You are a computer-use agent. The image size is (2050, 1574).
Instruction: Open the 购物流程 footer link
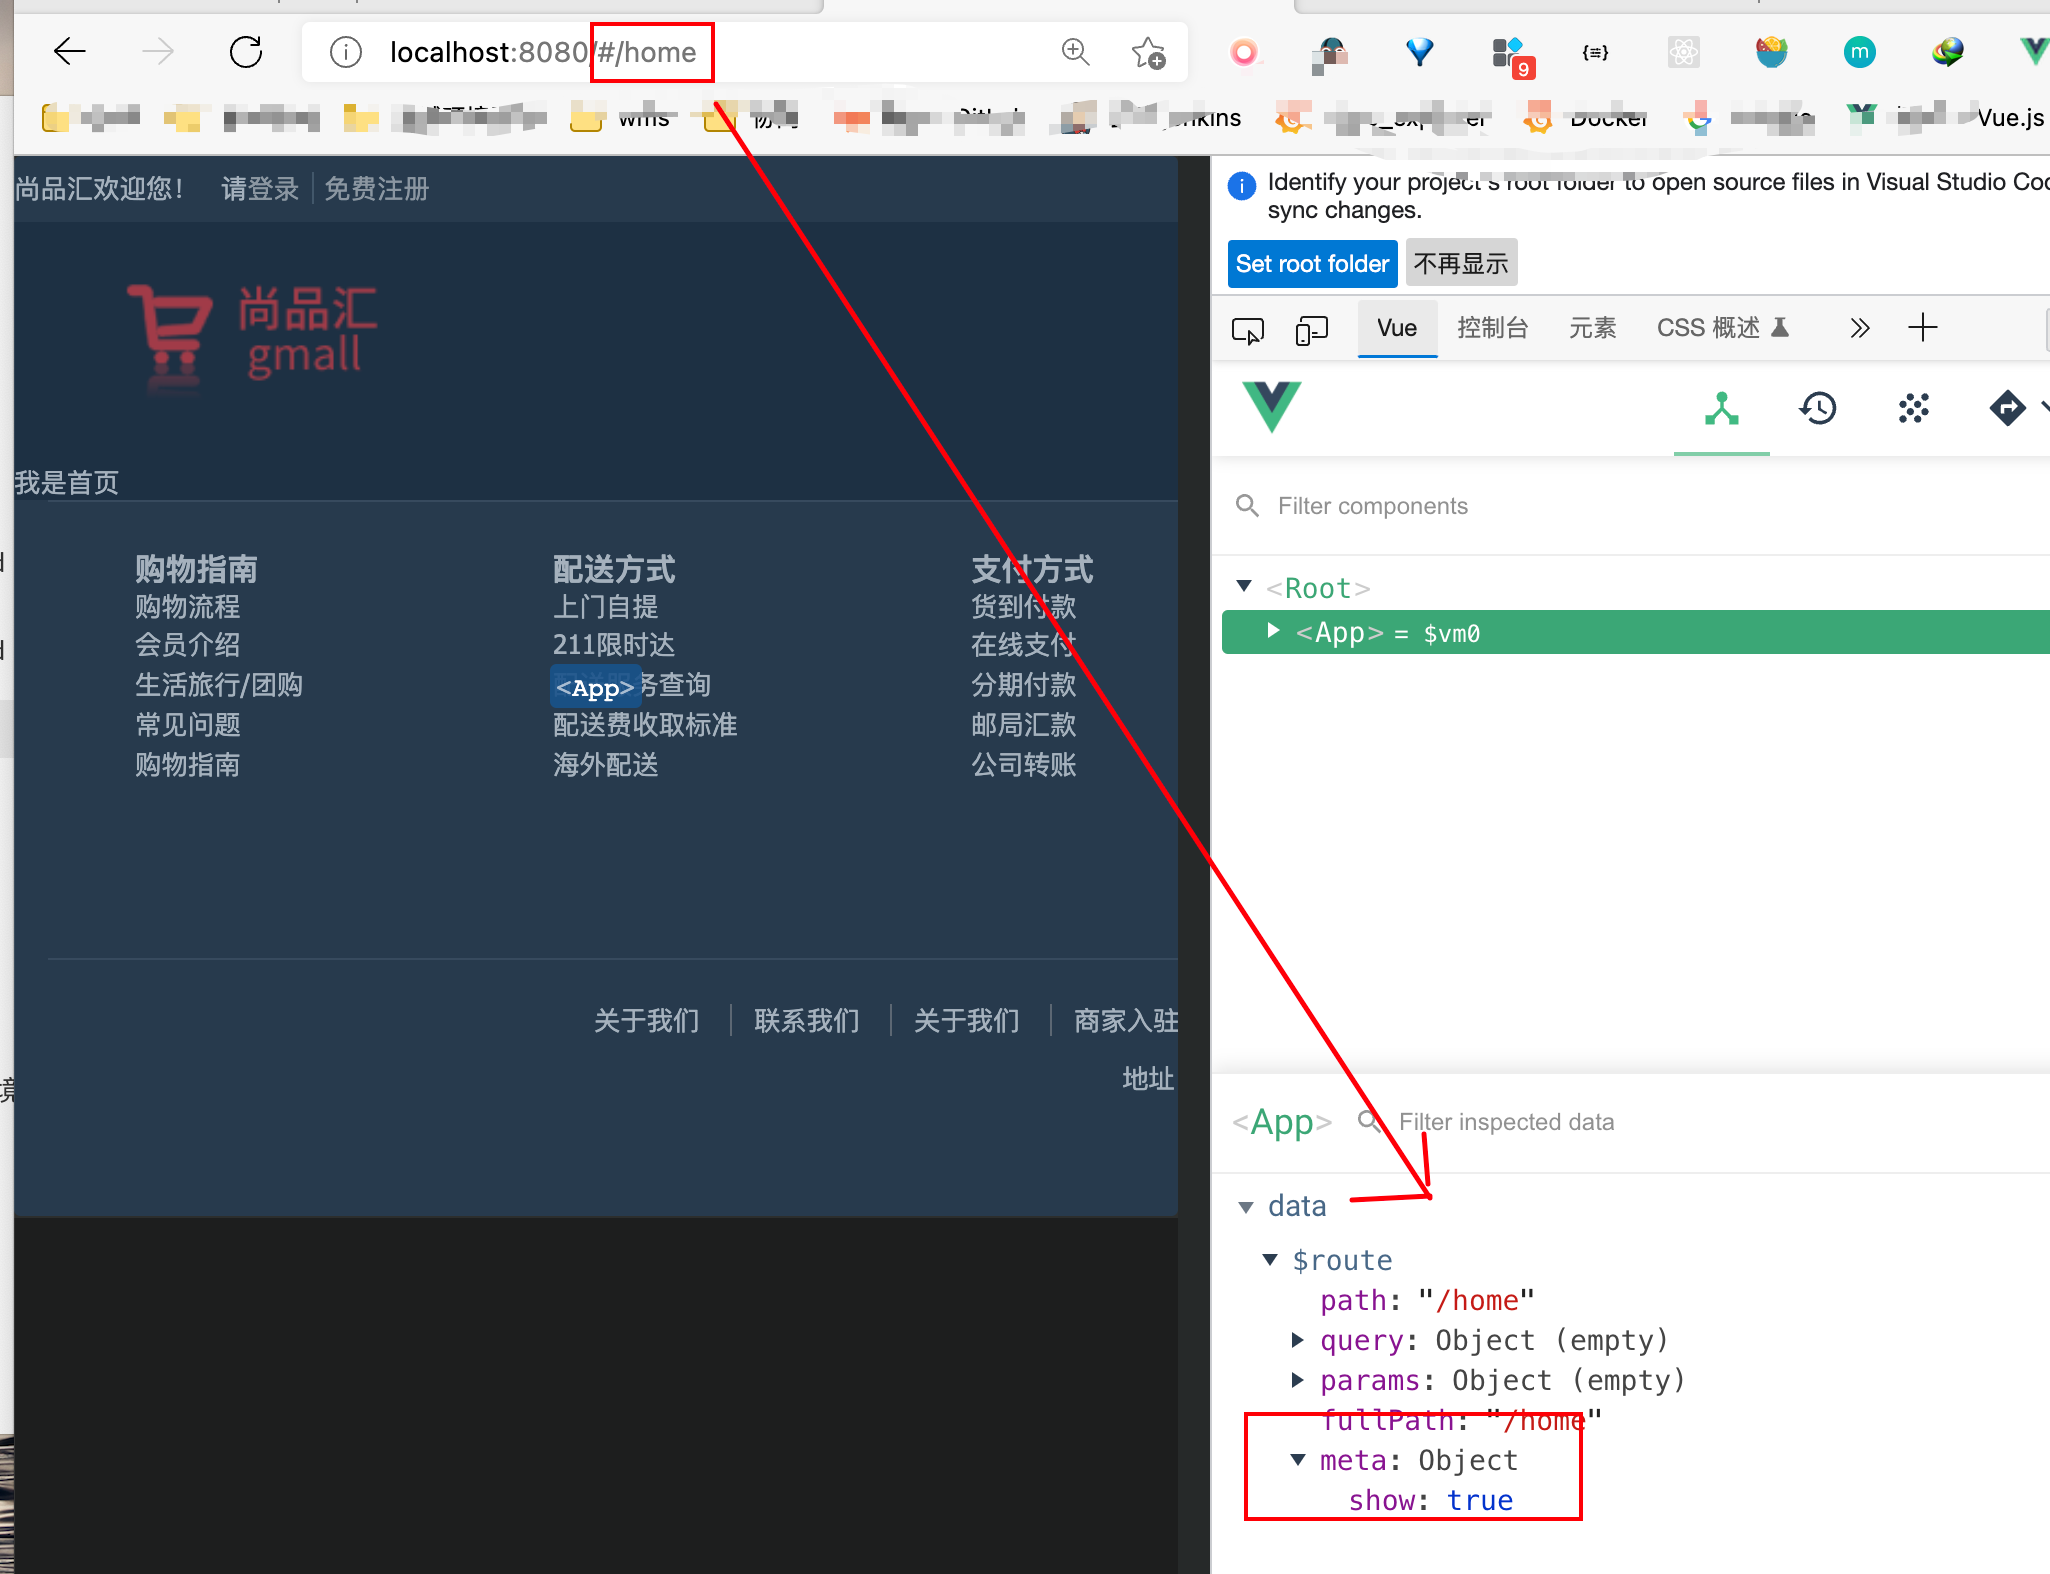pyautogui.click(x=188, y=607)
